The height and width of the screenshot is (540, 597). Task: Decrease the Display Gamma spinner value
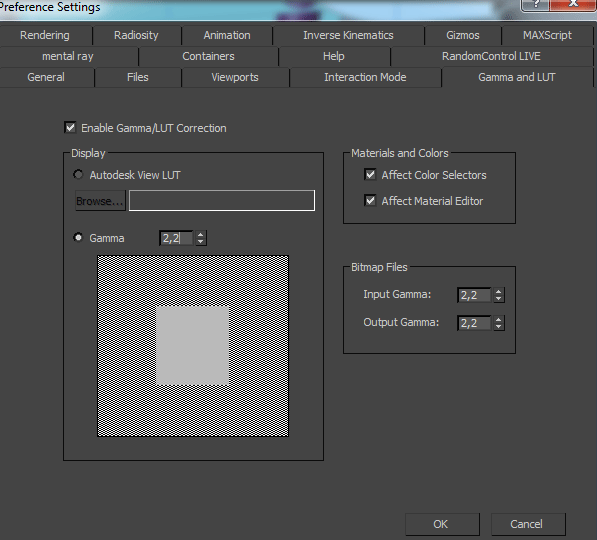201,242
